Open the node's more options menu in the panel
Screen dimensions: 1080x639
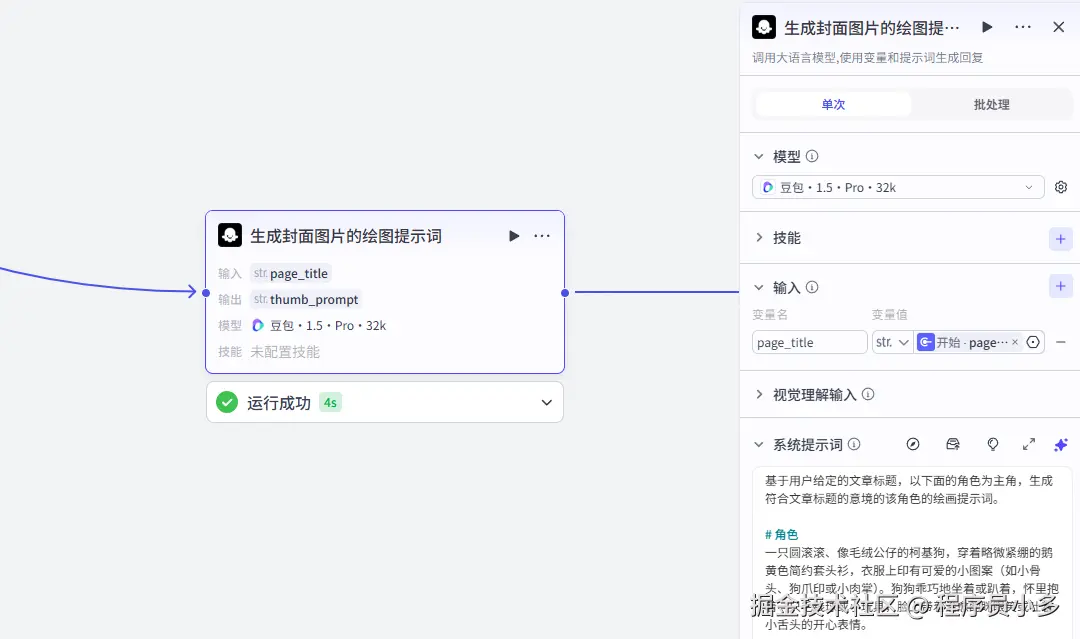tap(1022, 27)
